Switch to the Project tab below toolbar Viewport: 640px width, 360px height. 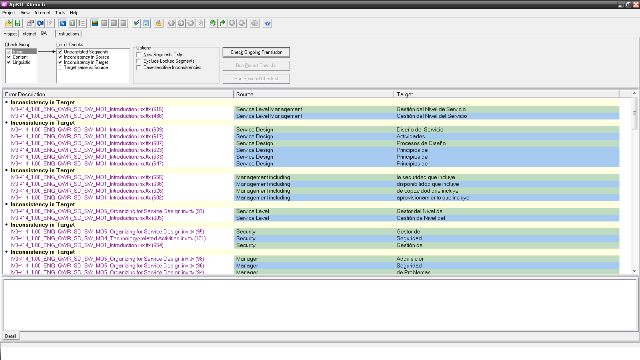[x=10, y=34]
